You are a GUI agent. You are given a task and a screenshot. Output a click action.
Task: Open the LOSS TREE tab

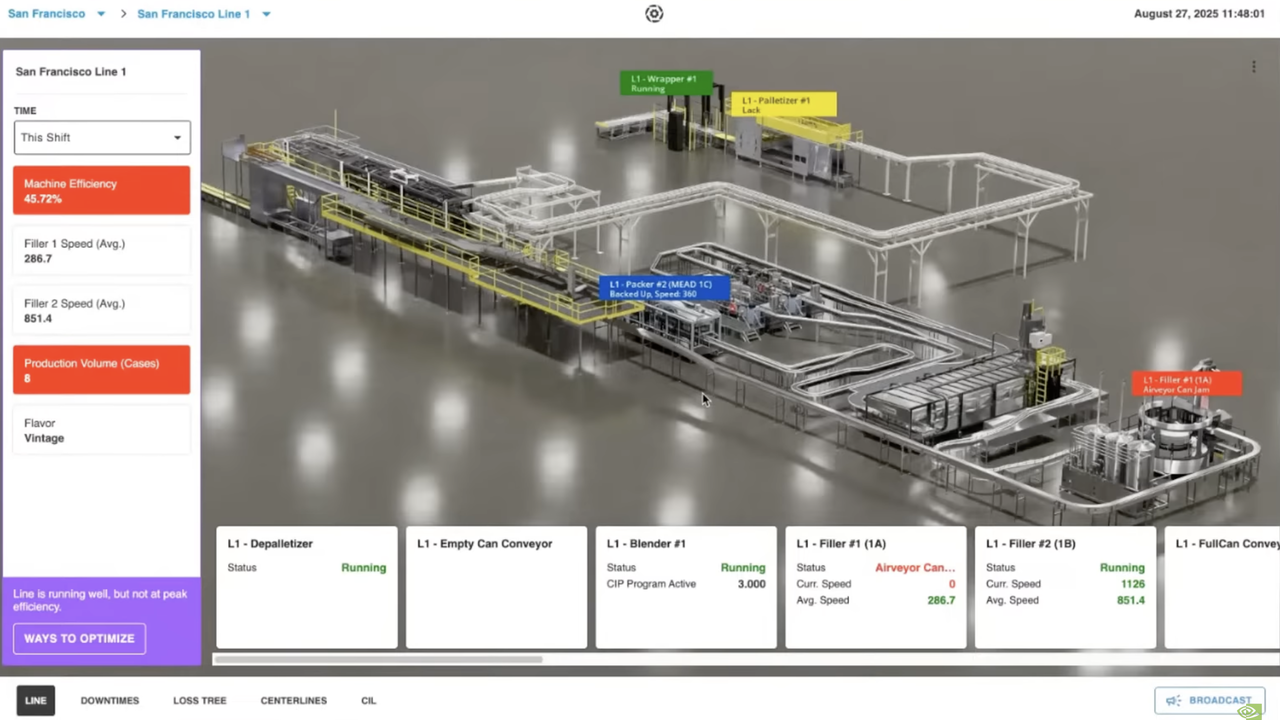[200, 701]
